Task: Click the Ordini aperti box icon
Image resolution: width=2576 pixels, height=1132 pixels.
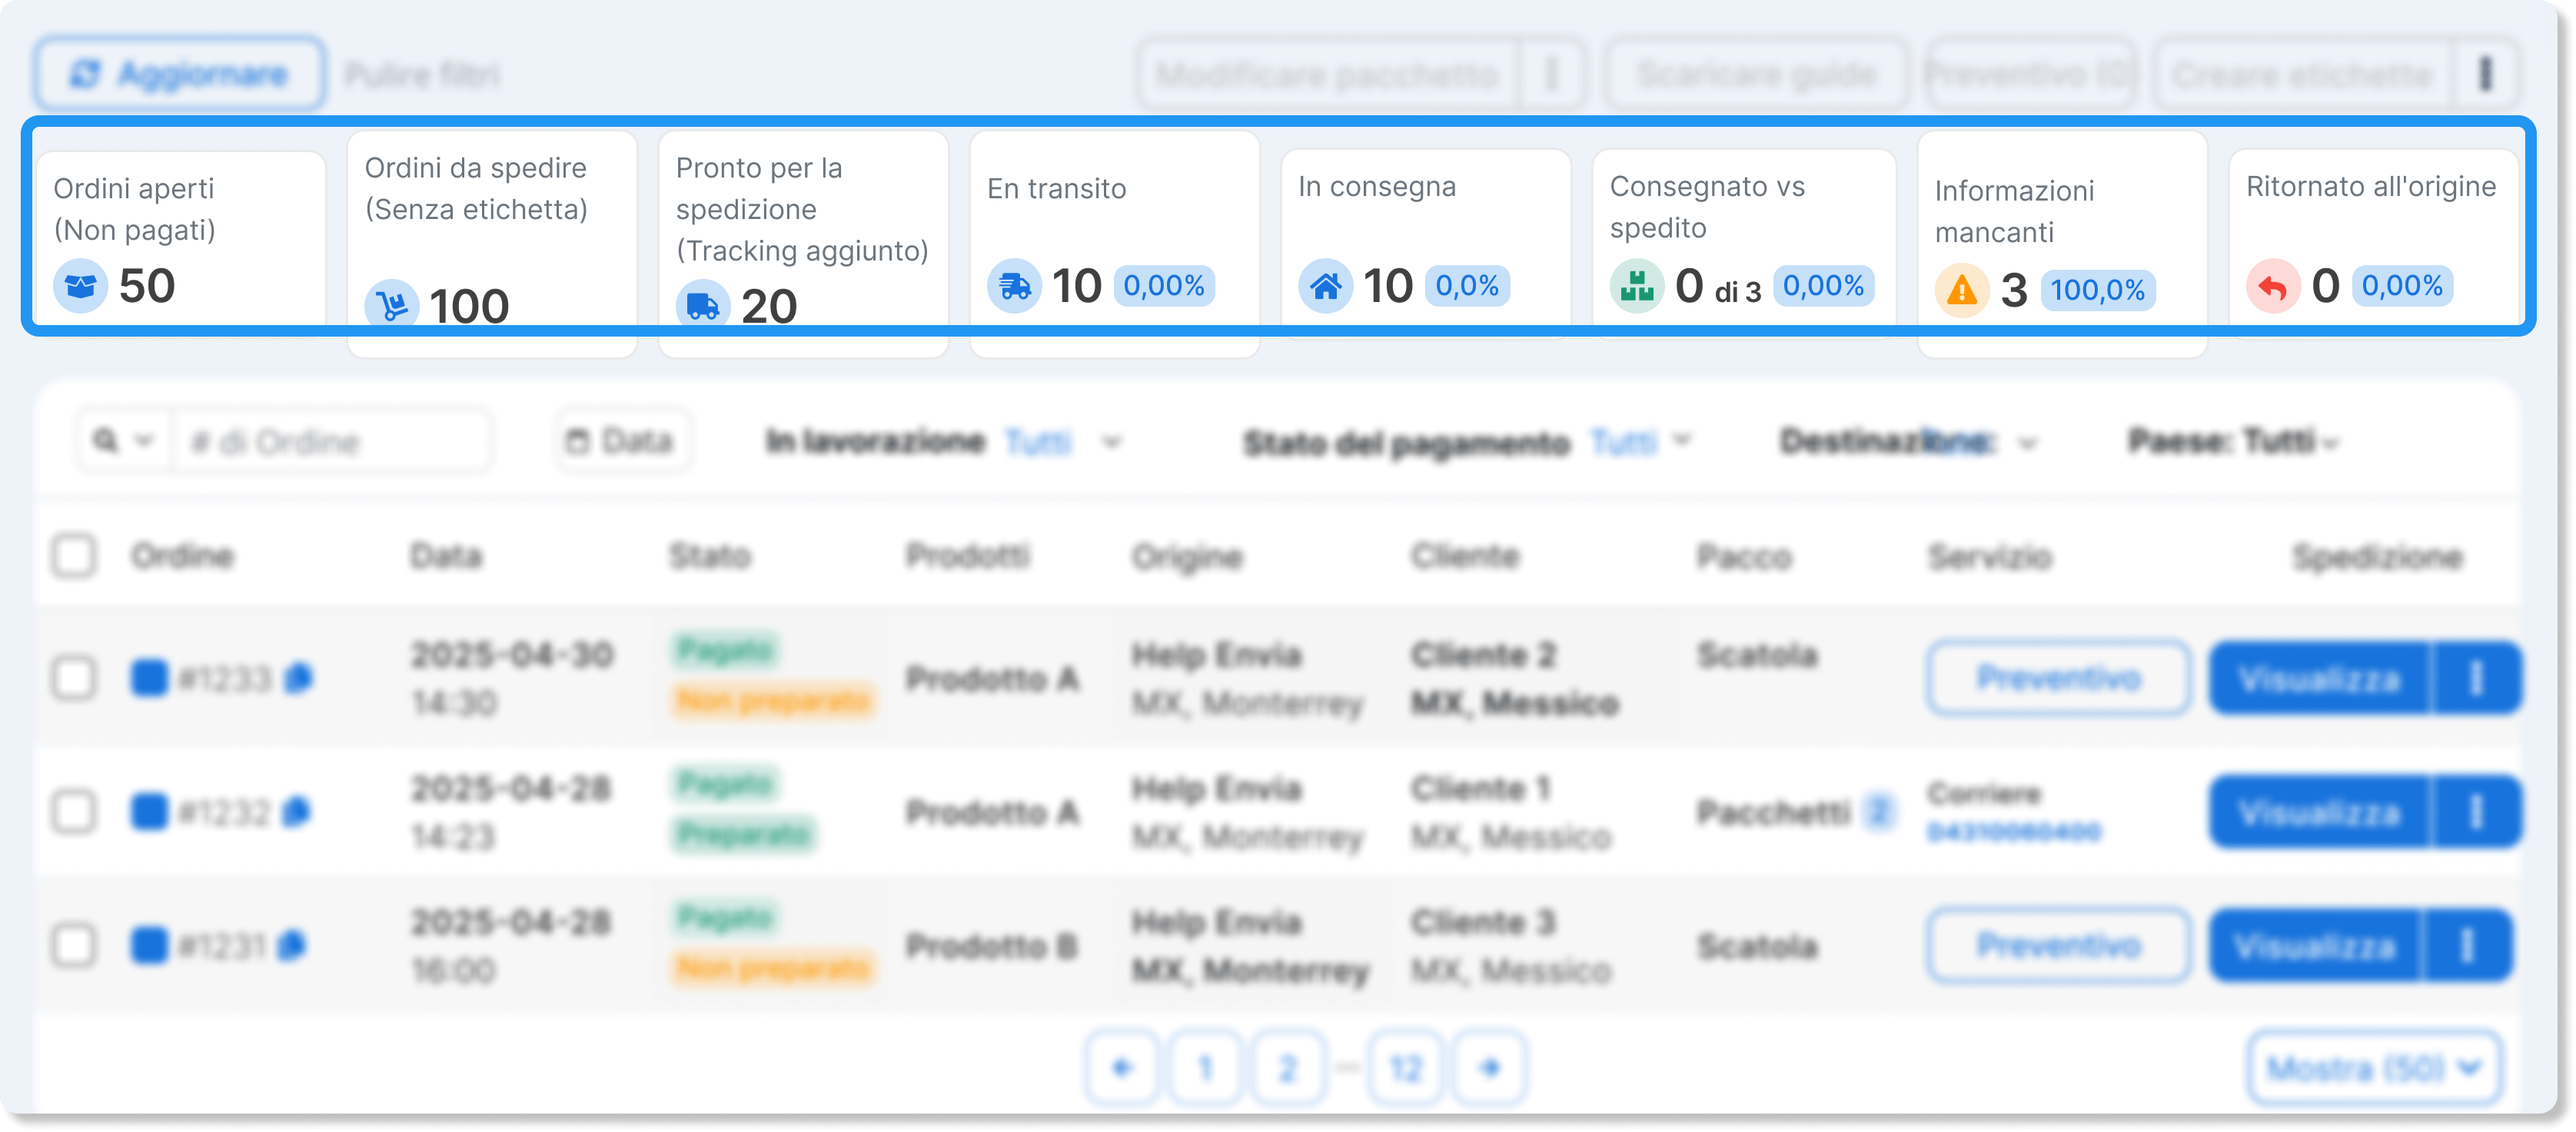Action: tap(80, 287)
